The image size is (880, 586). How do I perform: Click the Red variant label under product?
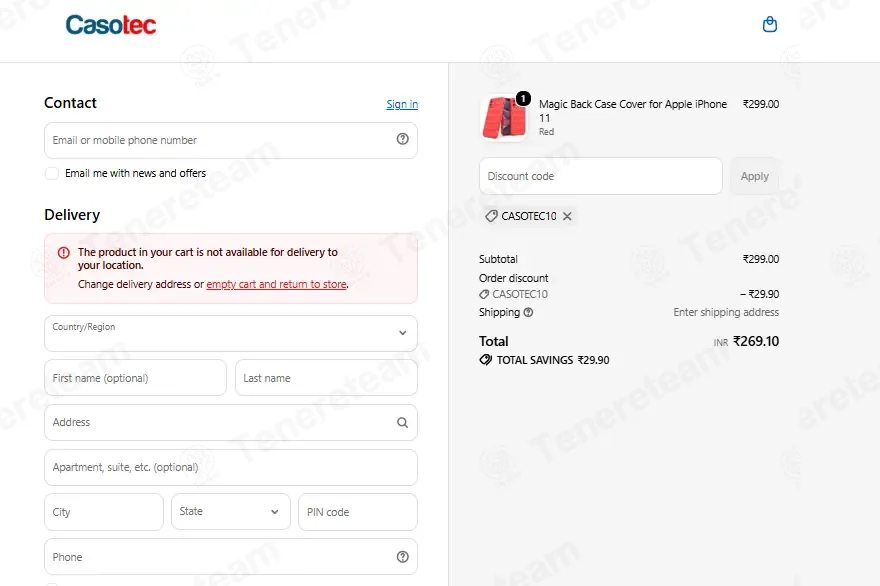pos(546,132)
